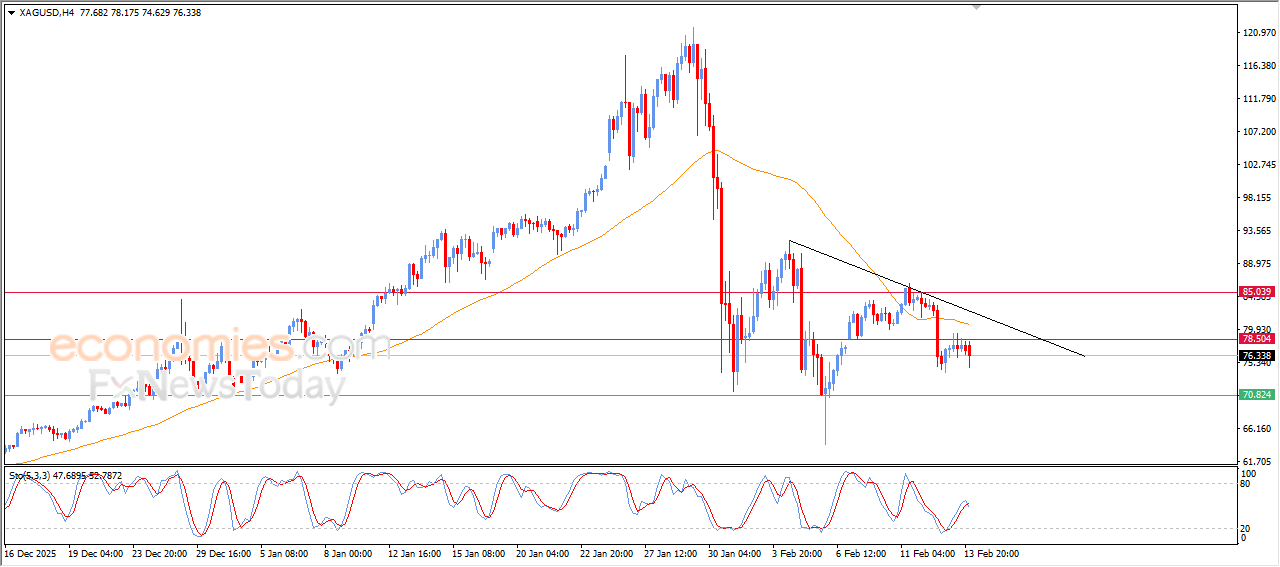Click the black 76.338 current price tag
This screenshot has height=567, width=1280.
pos(1256,355)
